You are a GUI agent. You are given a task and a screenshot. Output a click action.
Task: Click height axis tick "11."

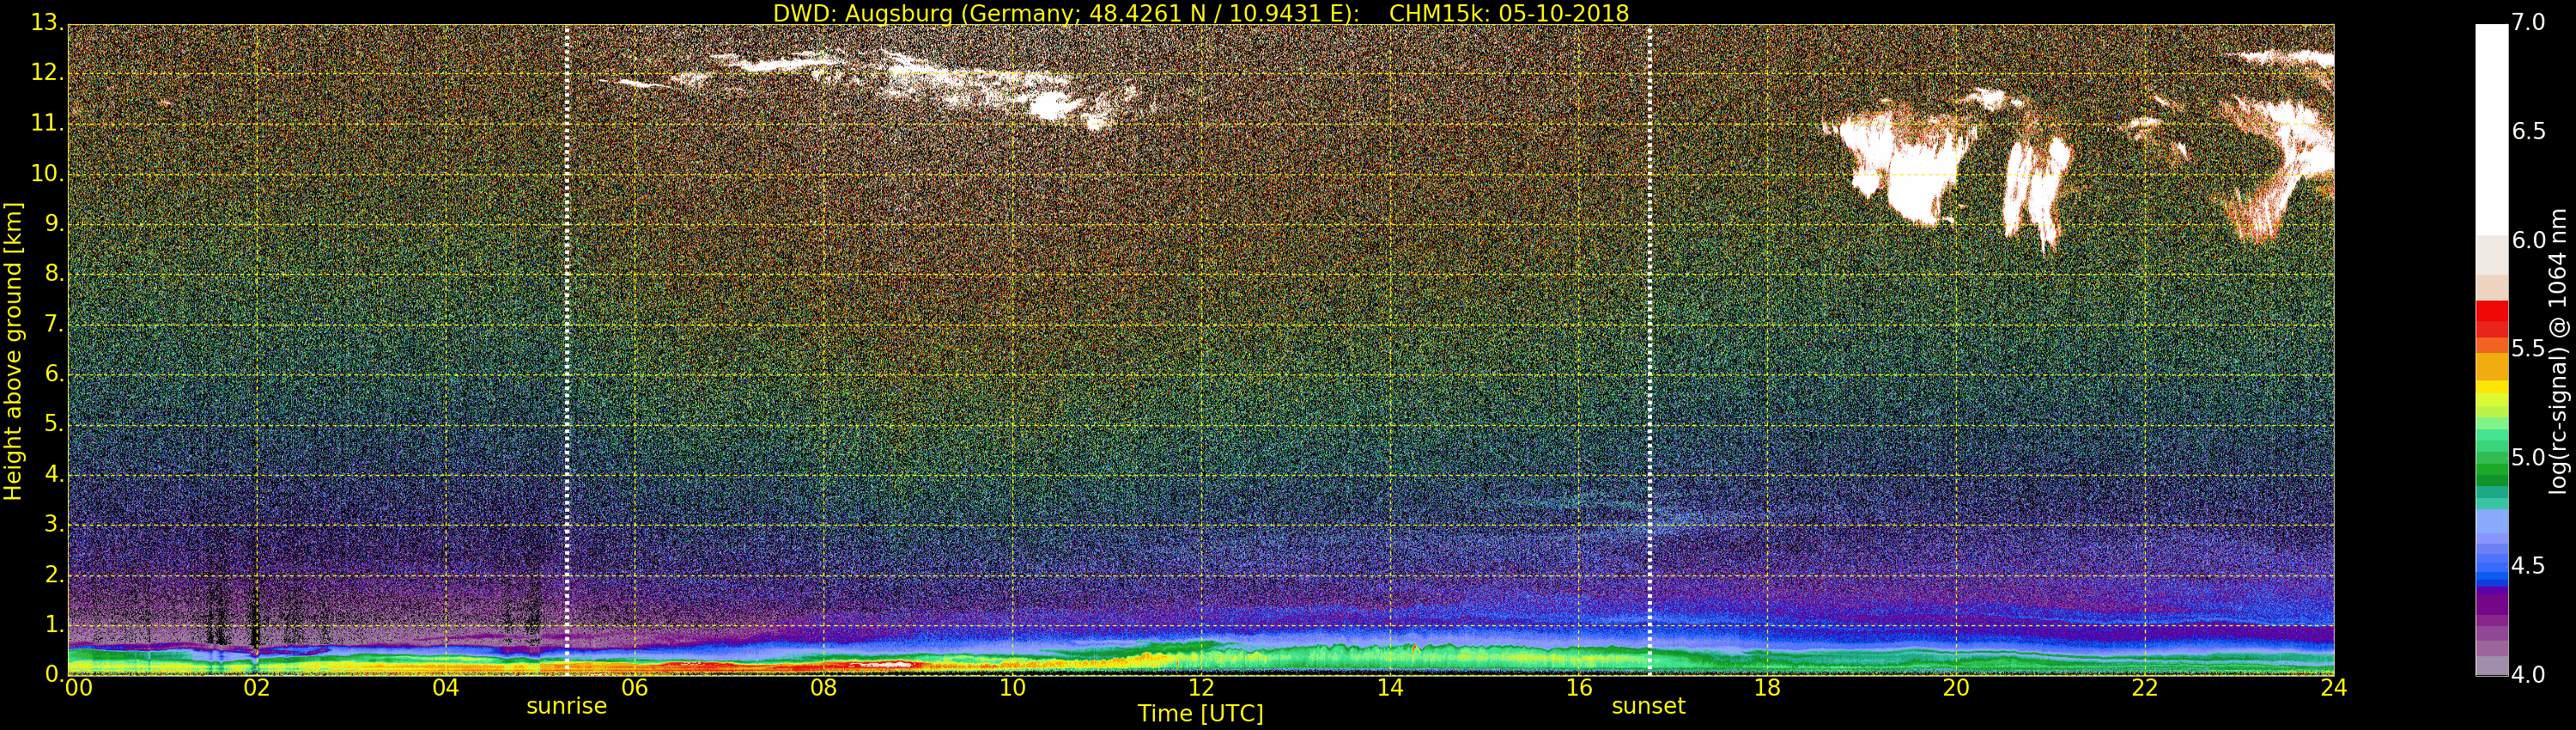coord(46,123)
